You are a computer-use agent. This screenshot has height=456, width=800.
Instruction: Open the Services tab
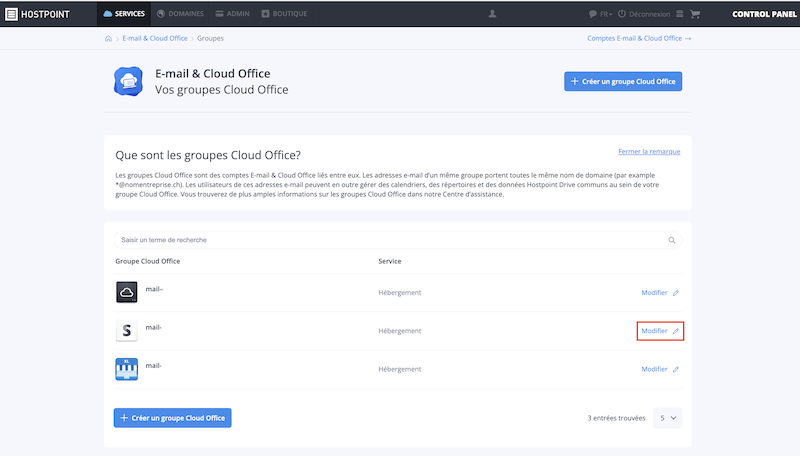tap(124, 14)
